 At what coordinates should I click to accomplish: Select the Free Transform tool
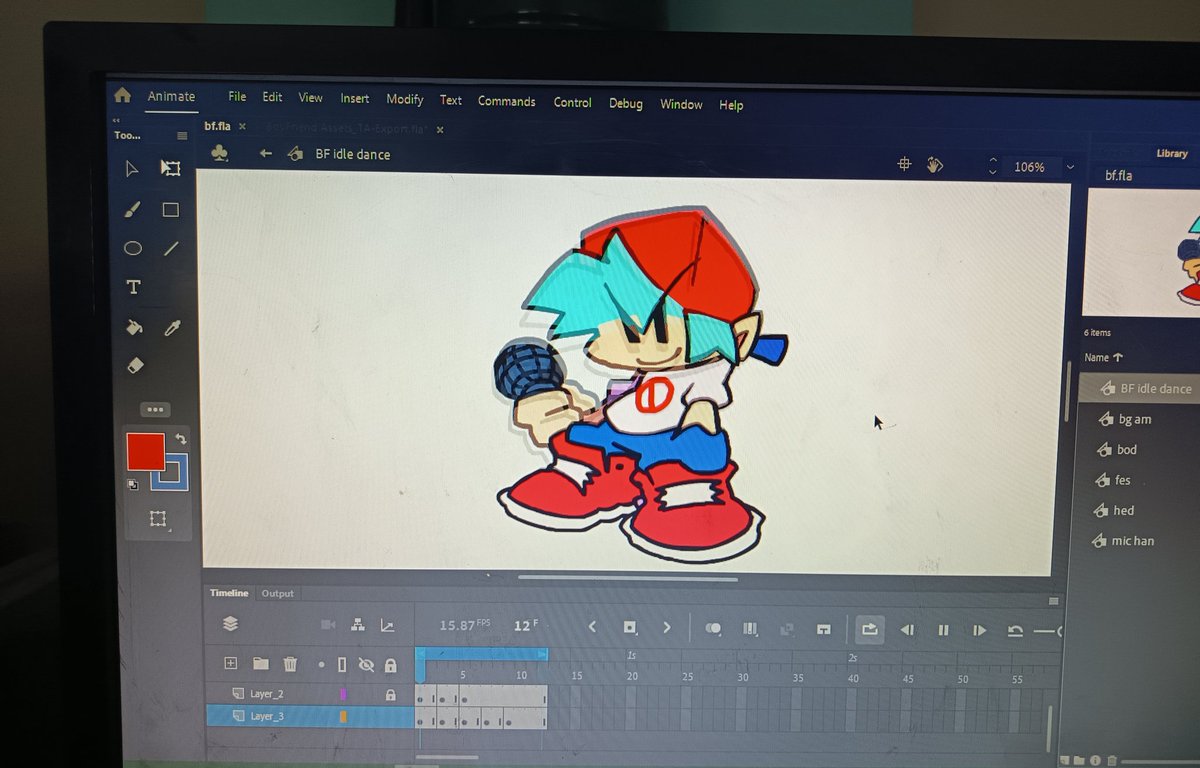(171, 168)
